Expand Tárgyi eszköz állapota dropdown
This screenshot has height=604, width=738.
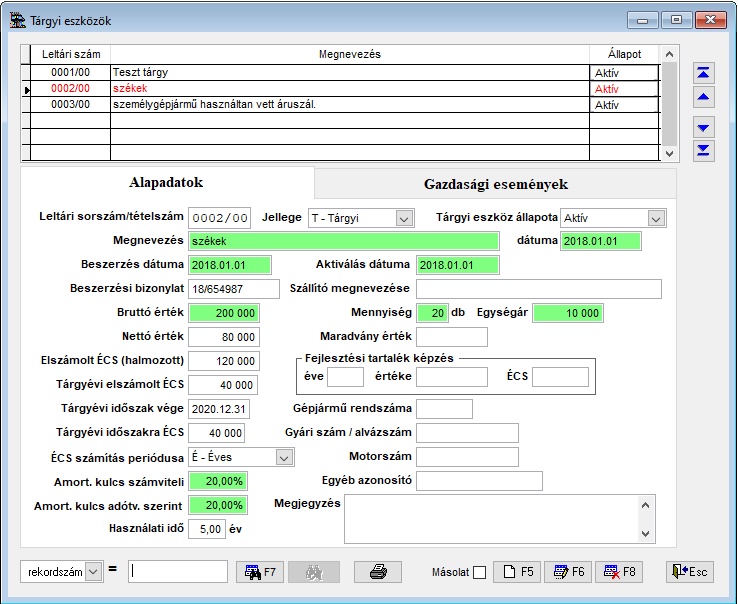(x=656, y=218)
